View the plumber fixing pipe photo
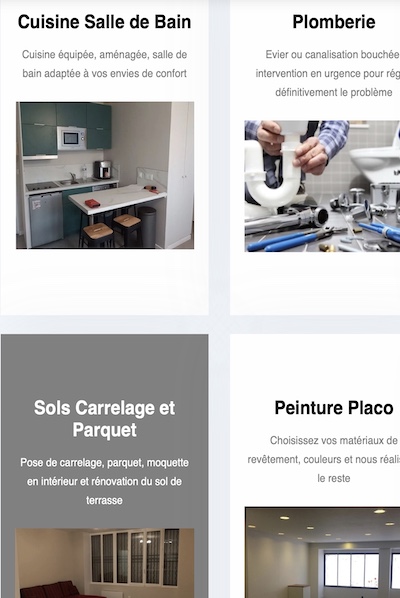400x598 pixels. click(322, 186)
